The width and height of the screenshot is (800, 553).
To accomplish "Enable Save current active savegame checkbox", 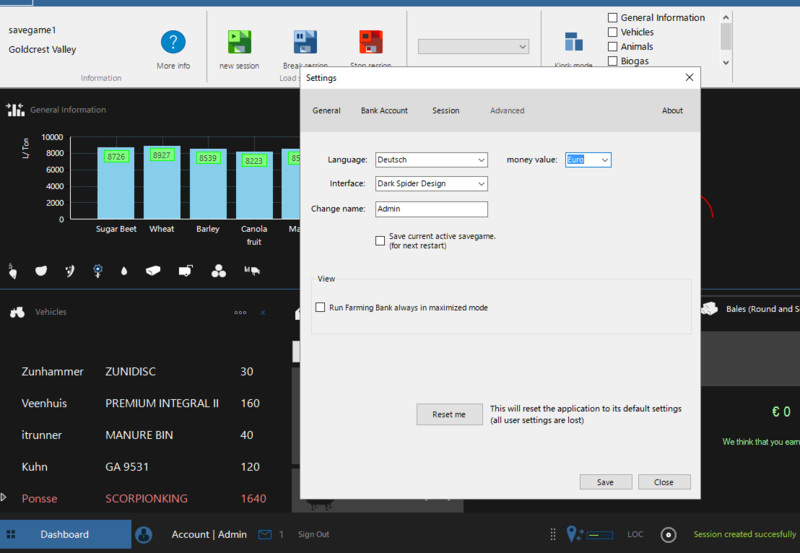I will pos(380,241).
